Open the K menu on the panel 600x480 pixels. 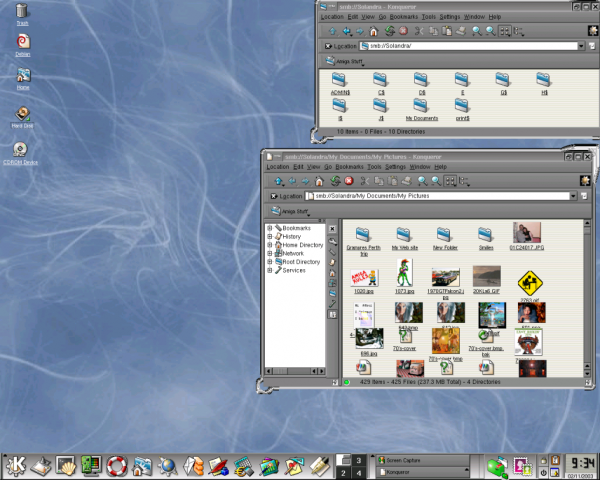(15, 465)
